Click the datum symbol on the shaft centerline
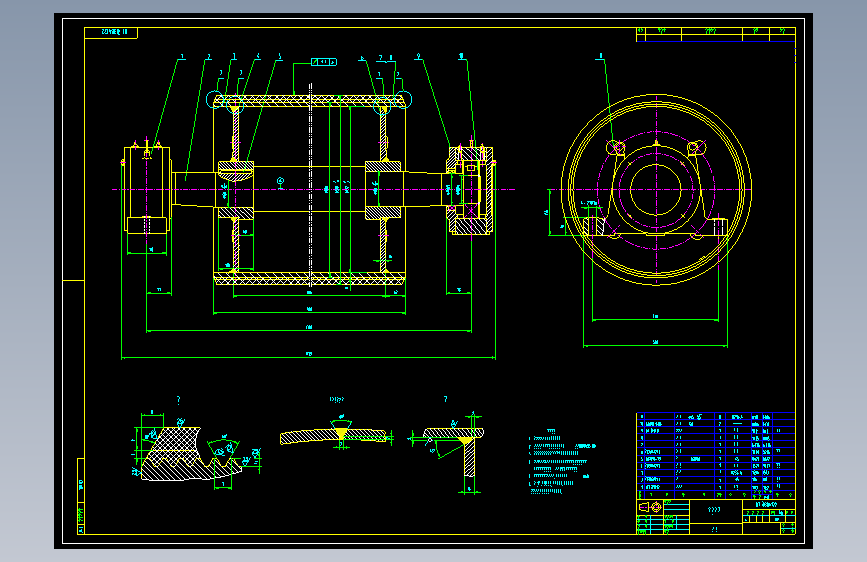This screenshot has height=562, width=867. (281, 183)
